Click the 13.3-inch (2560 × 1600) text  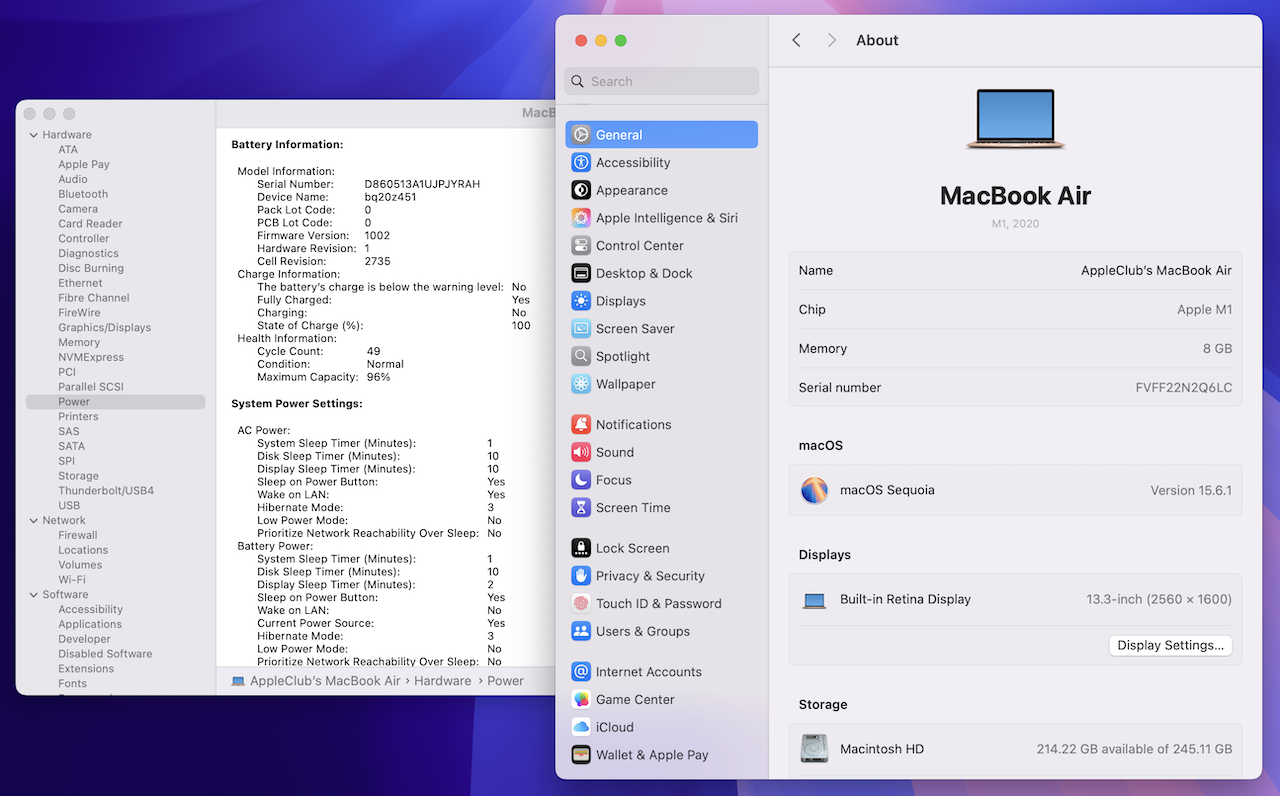point(1159,600)
